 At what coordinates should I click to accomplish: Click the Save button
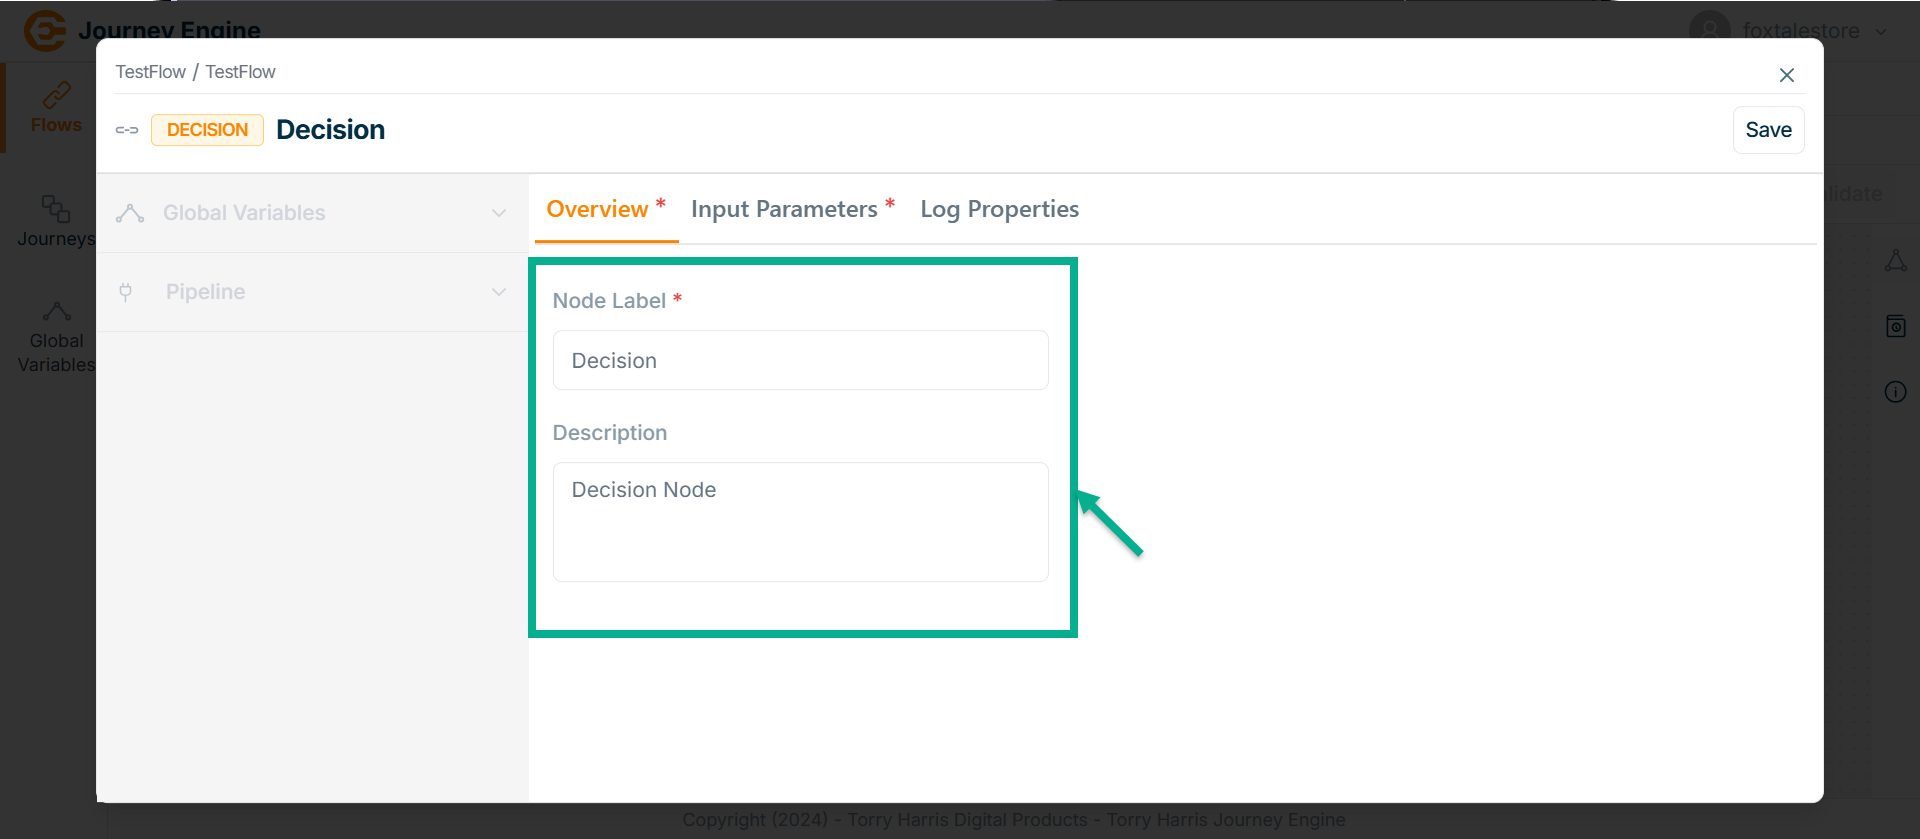(x=1768, y=130)
